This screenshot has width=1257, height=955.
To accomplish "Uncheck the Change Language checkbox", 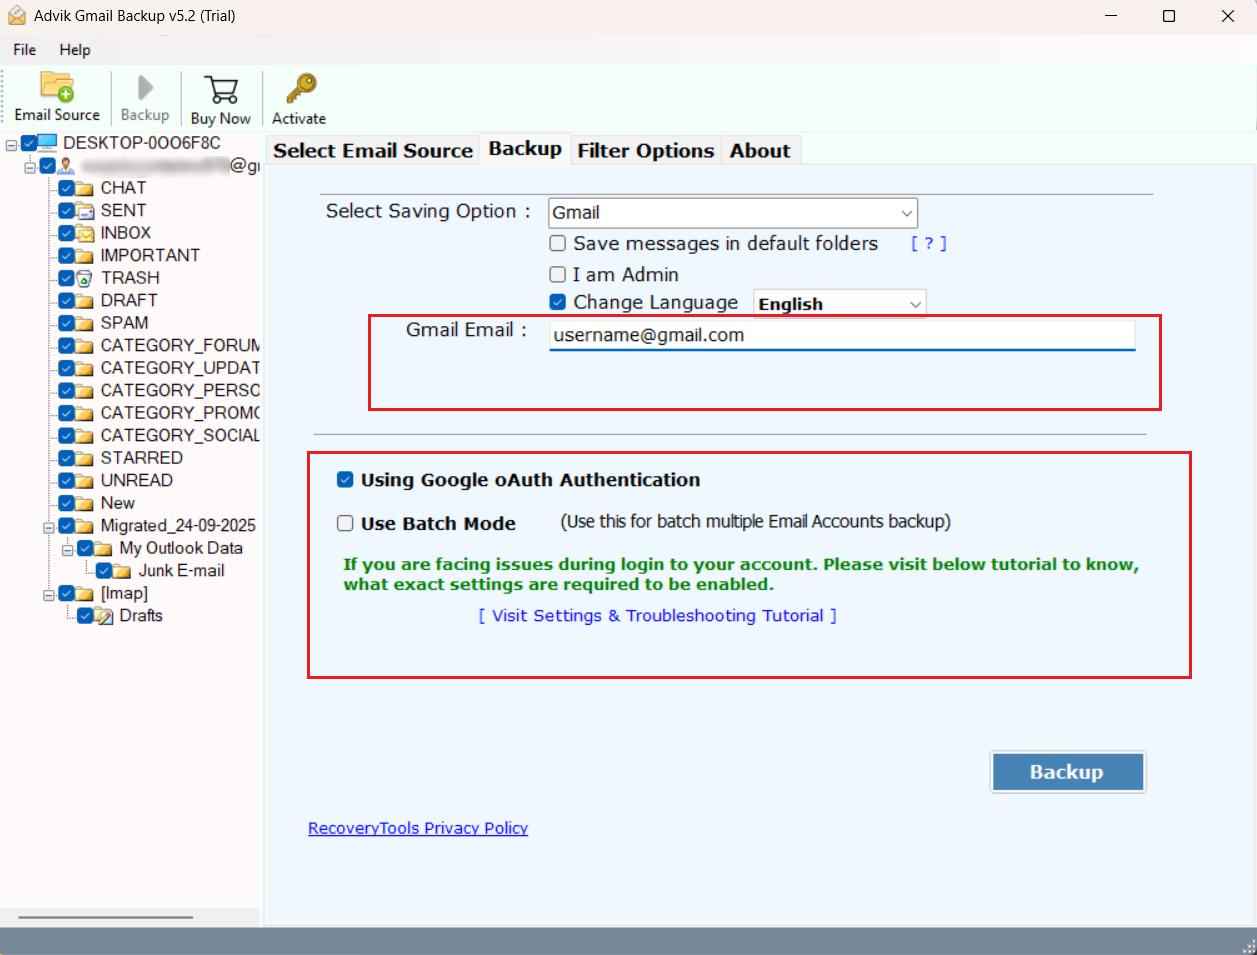I will click(x=558, y=302).
